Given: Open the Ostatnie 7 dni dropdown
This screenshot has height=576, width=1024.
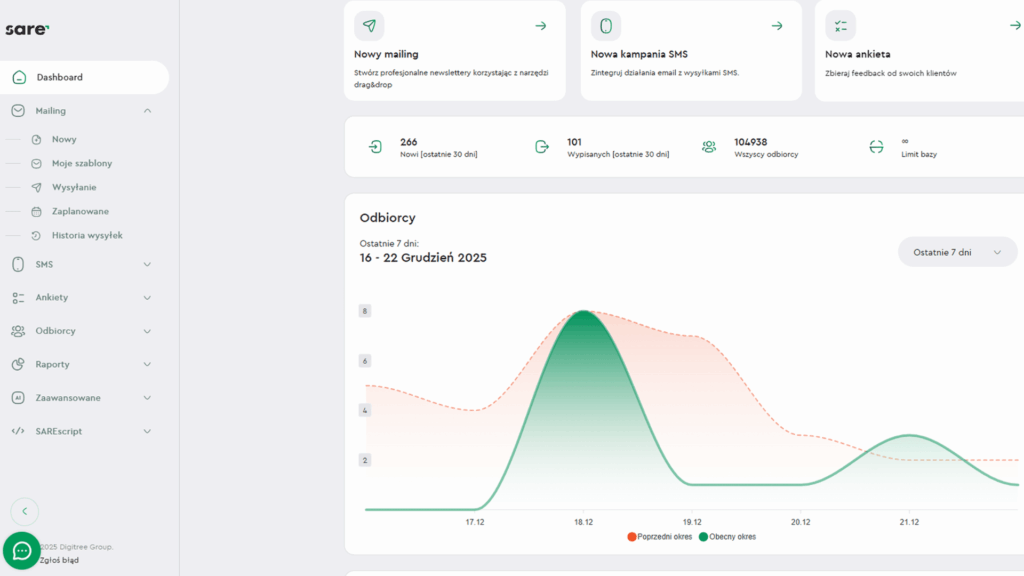Looking at the screenshot, I should (x=957, y=252).
